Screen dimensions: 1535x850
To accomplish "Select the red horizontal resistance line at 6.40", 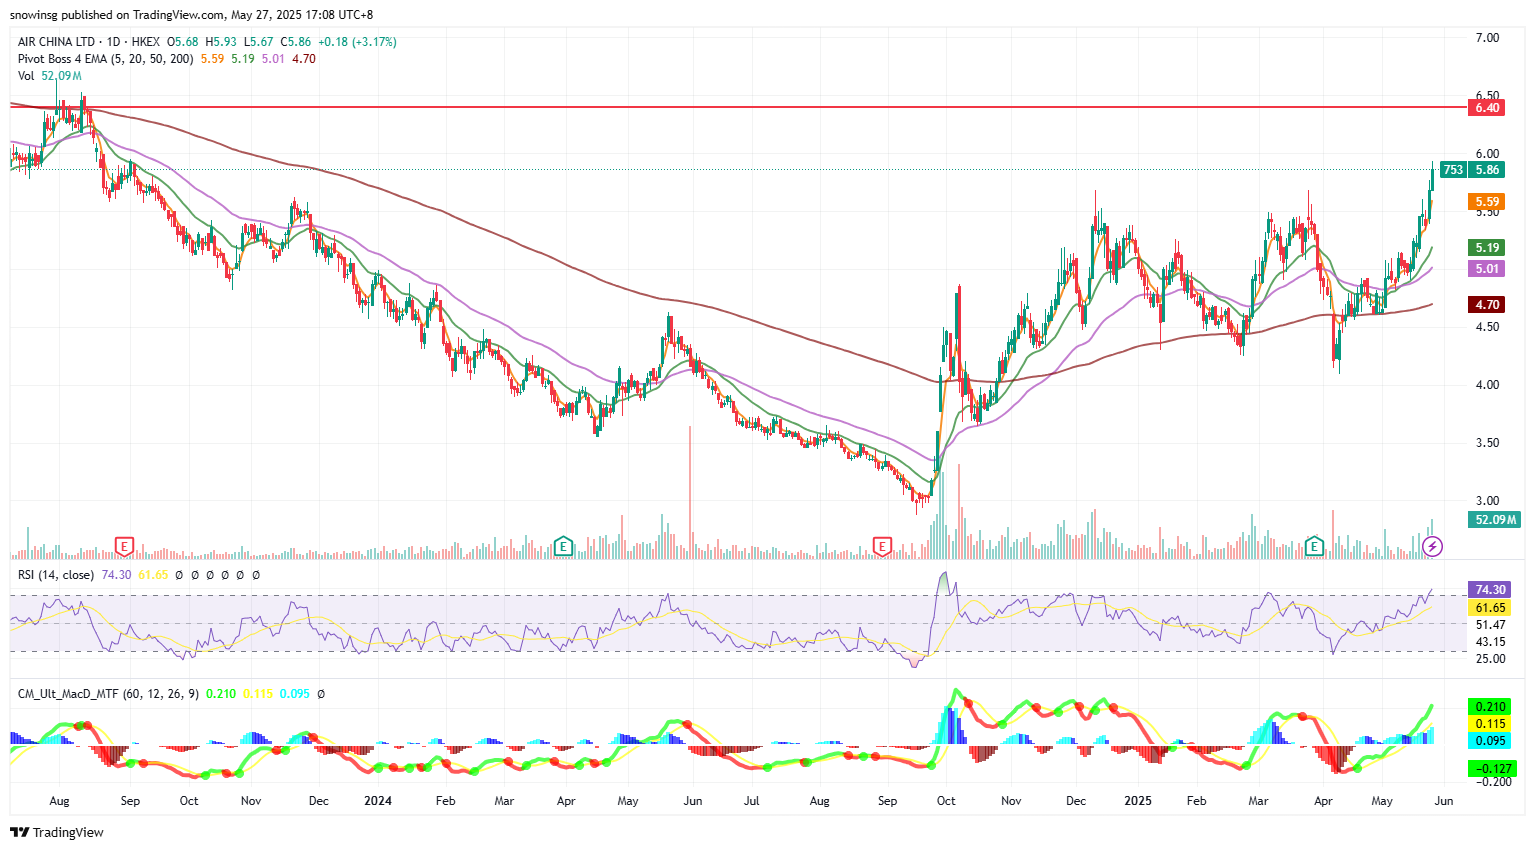I will pyautogui.click(x=738, y=107).
